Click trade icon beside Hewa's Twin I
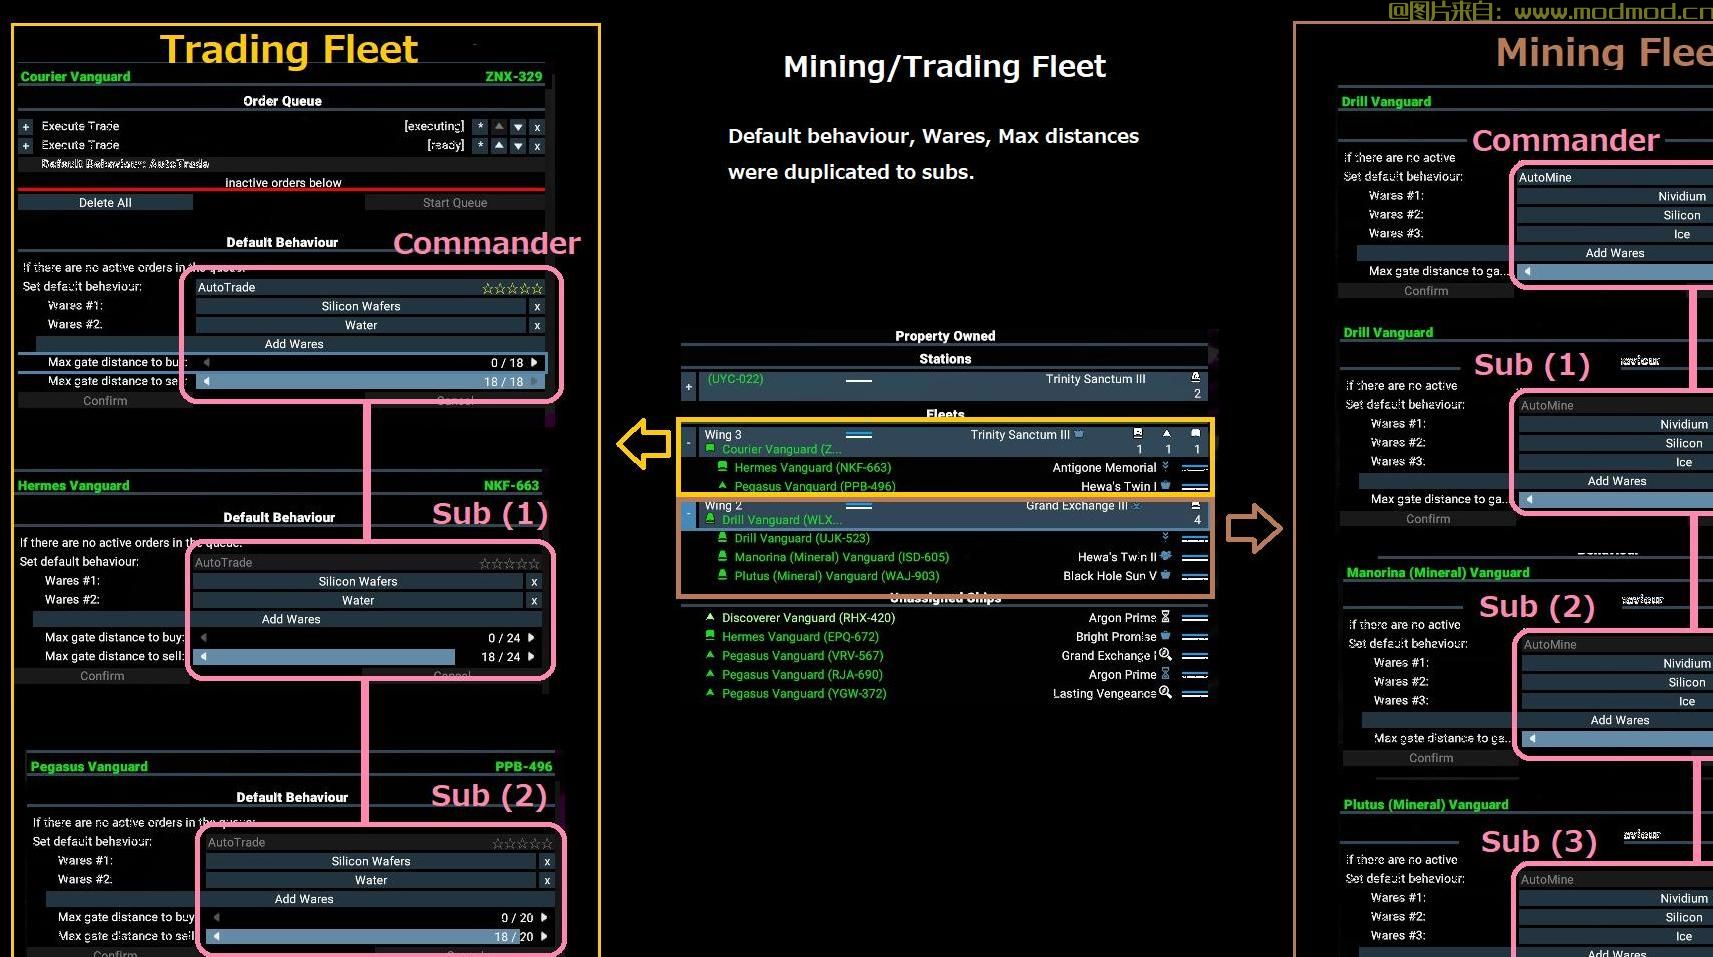The width and height of the screenshot is (1713, 957). point(1165,486)
